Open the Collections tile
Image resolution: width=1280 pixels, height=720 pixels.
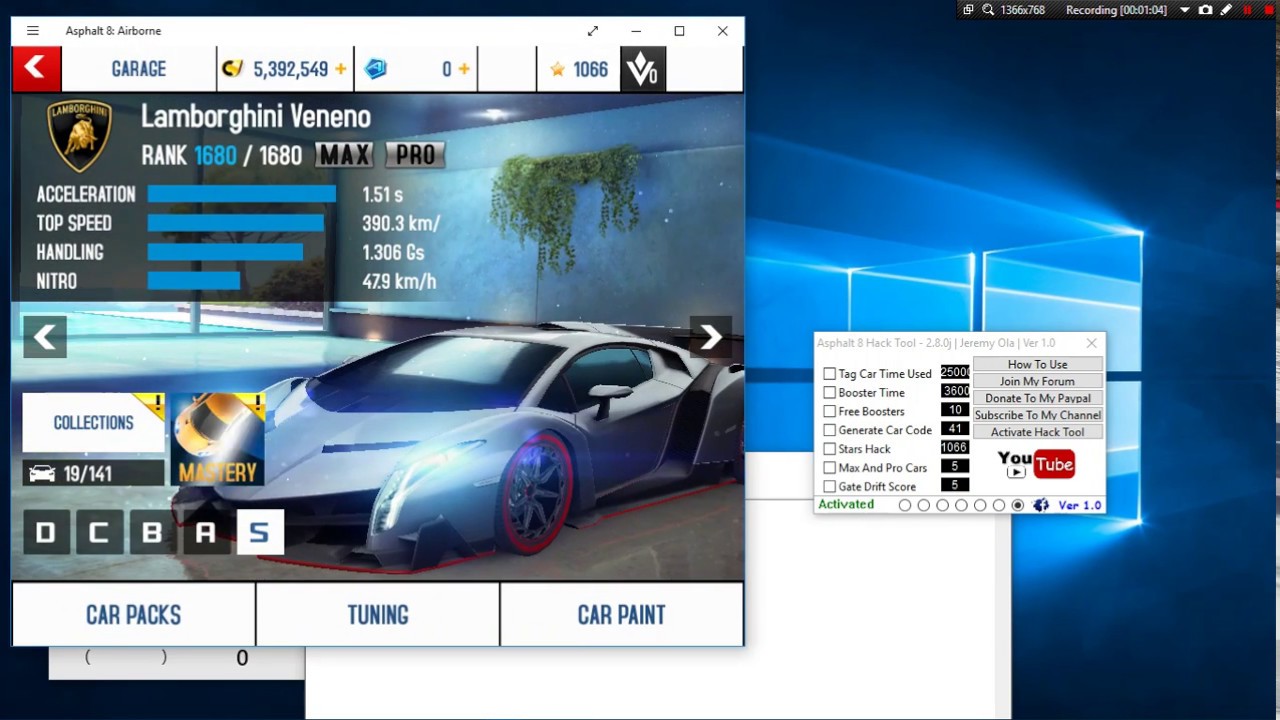(x=93, y=423)
